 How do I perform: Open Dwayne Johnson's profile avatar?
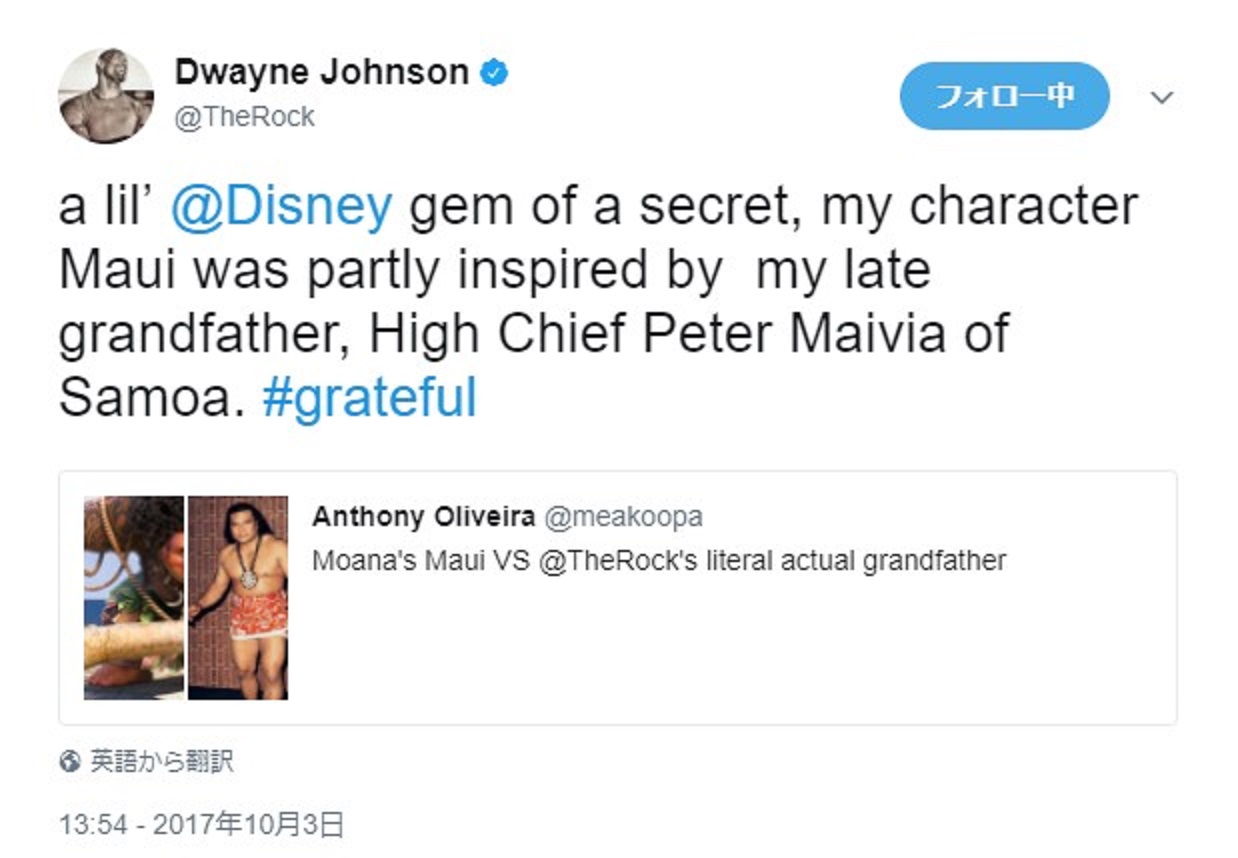pyautogui.click(x=106, y=95)
